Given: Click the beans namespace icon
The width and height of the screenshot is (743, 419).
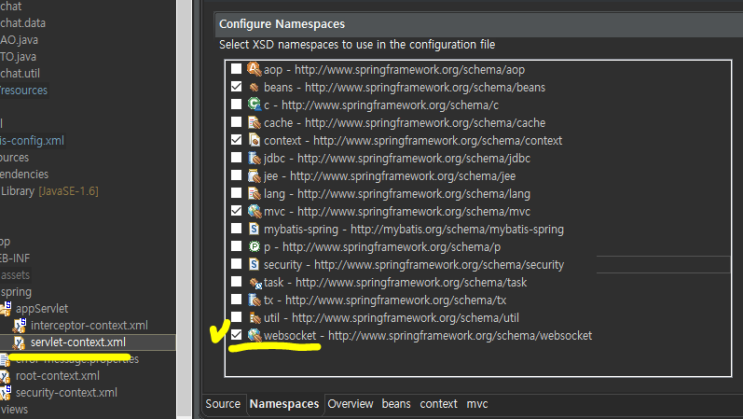Looking at the screenshot, I should click(254, 87).
